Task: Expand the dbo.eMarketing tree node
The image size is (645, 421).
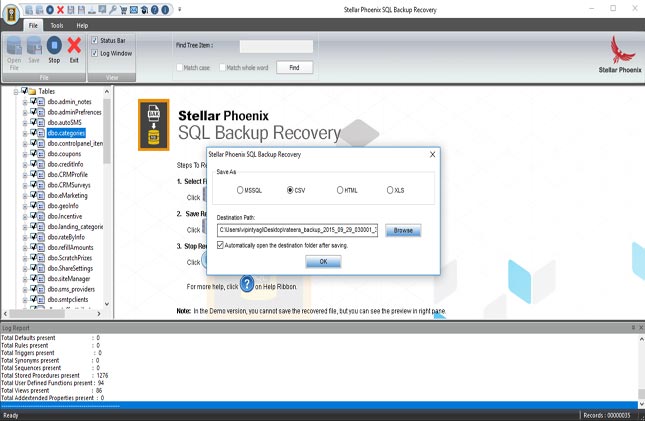Action: (25, 196)
